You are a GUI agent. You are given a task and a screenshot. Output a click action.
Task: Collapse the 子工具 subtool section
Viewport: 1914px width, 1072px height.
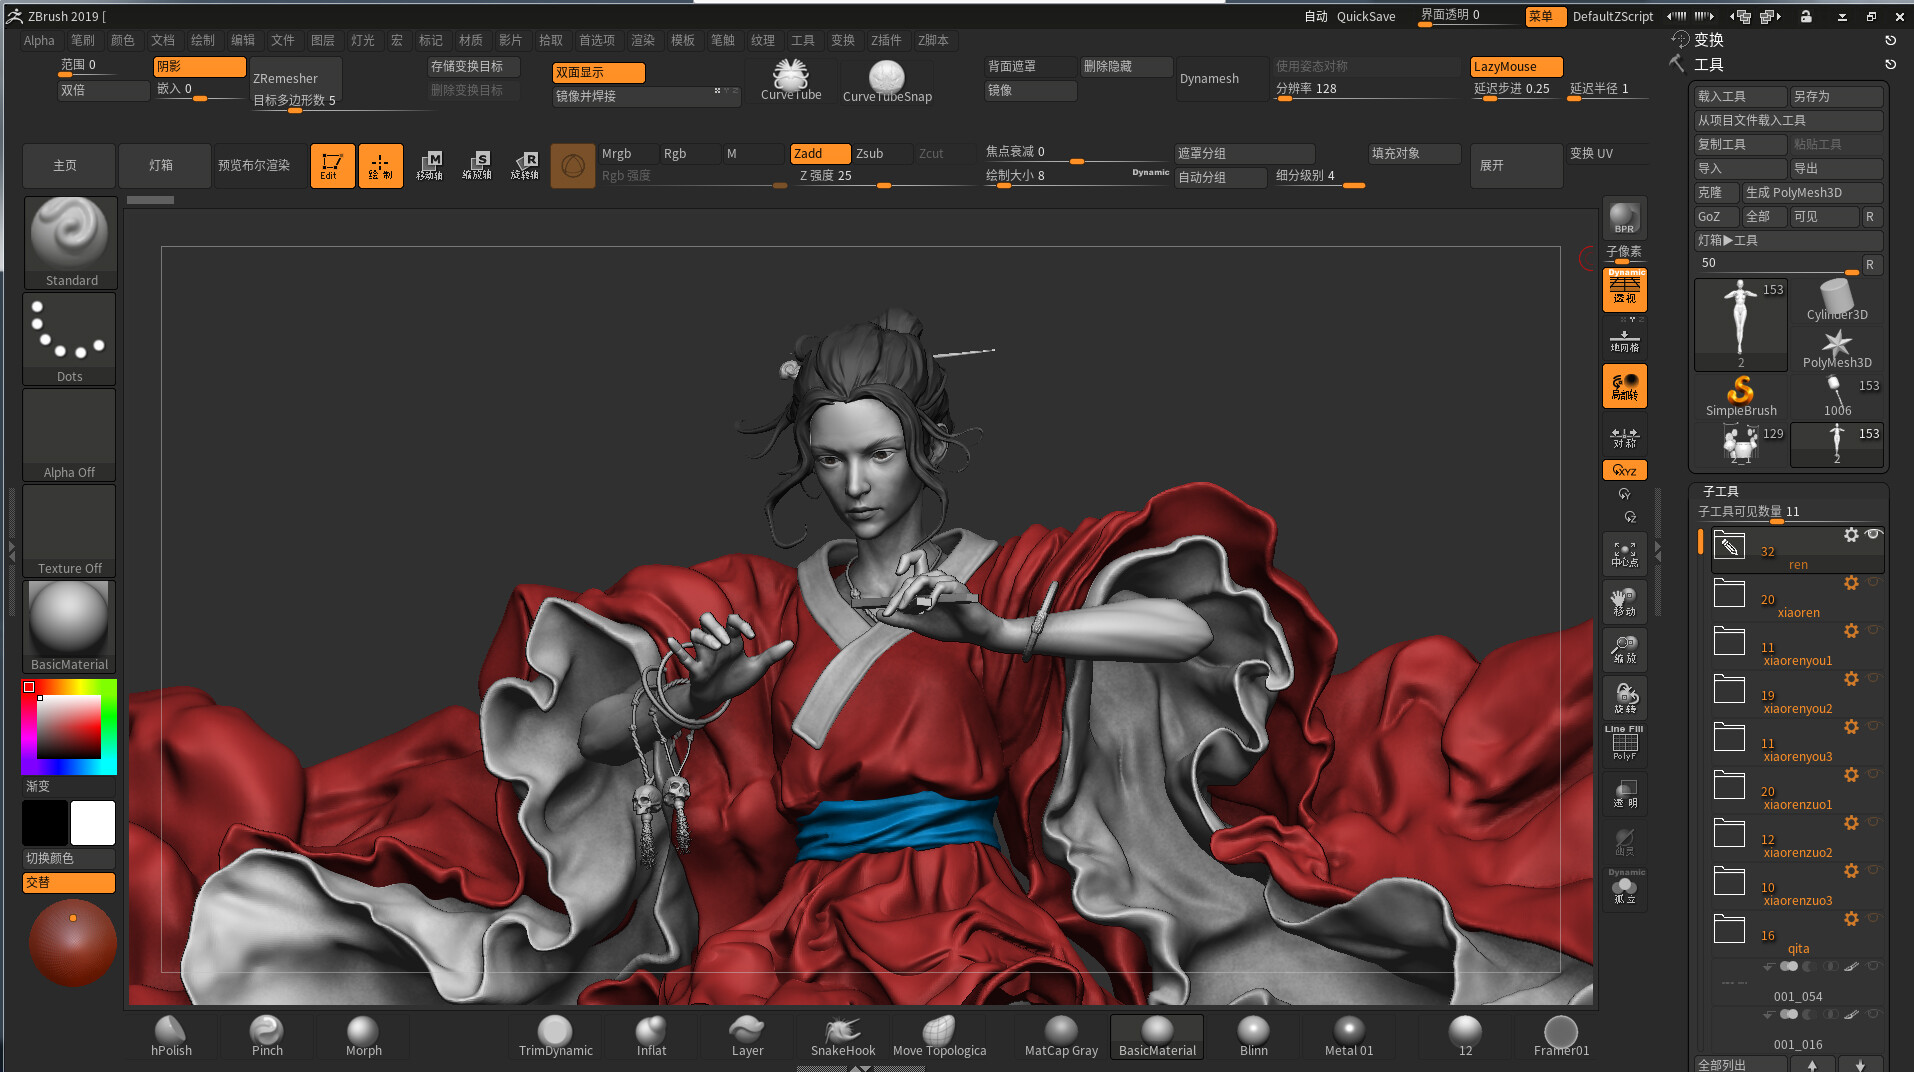(x=1720, y=491)
